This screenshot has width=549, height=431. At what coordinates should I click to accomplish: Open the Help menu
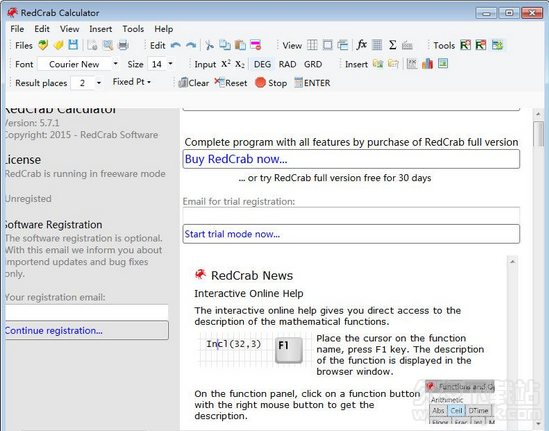[x=164, y=29]
